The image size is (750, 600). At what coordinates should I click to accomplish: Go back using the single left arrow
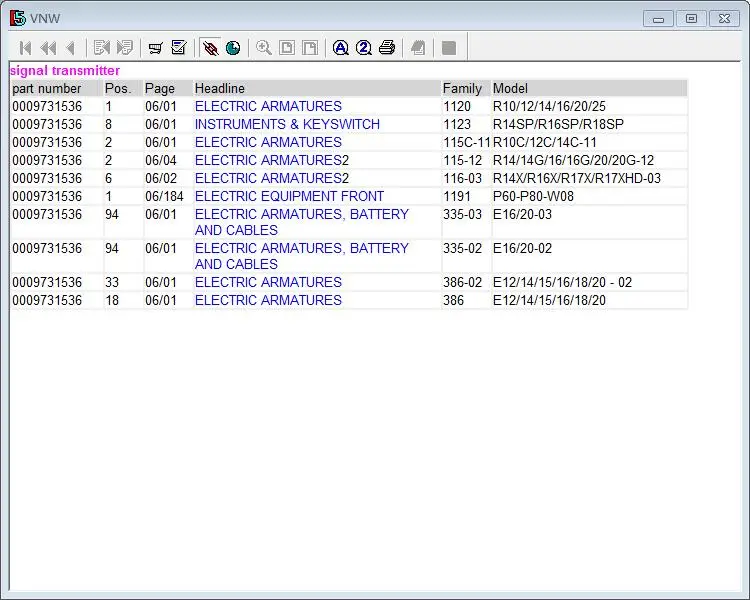point(71,48)
